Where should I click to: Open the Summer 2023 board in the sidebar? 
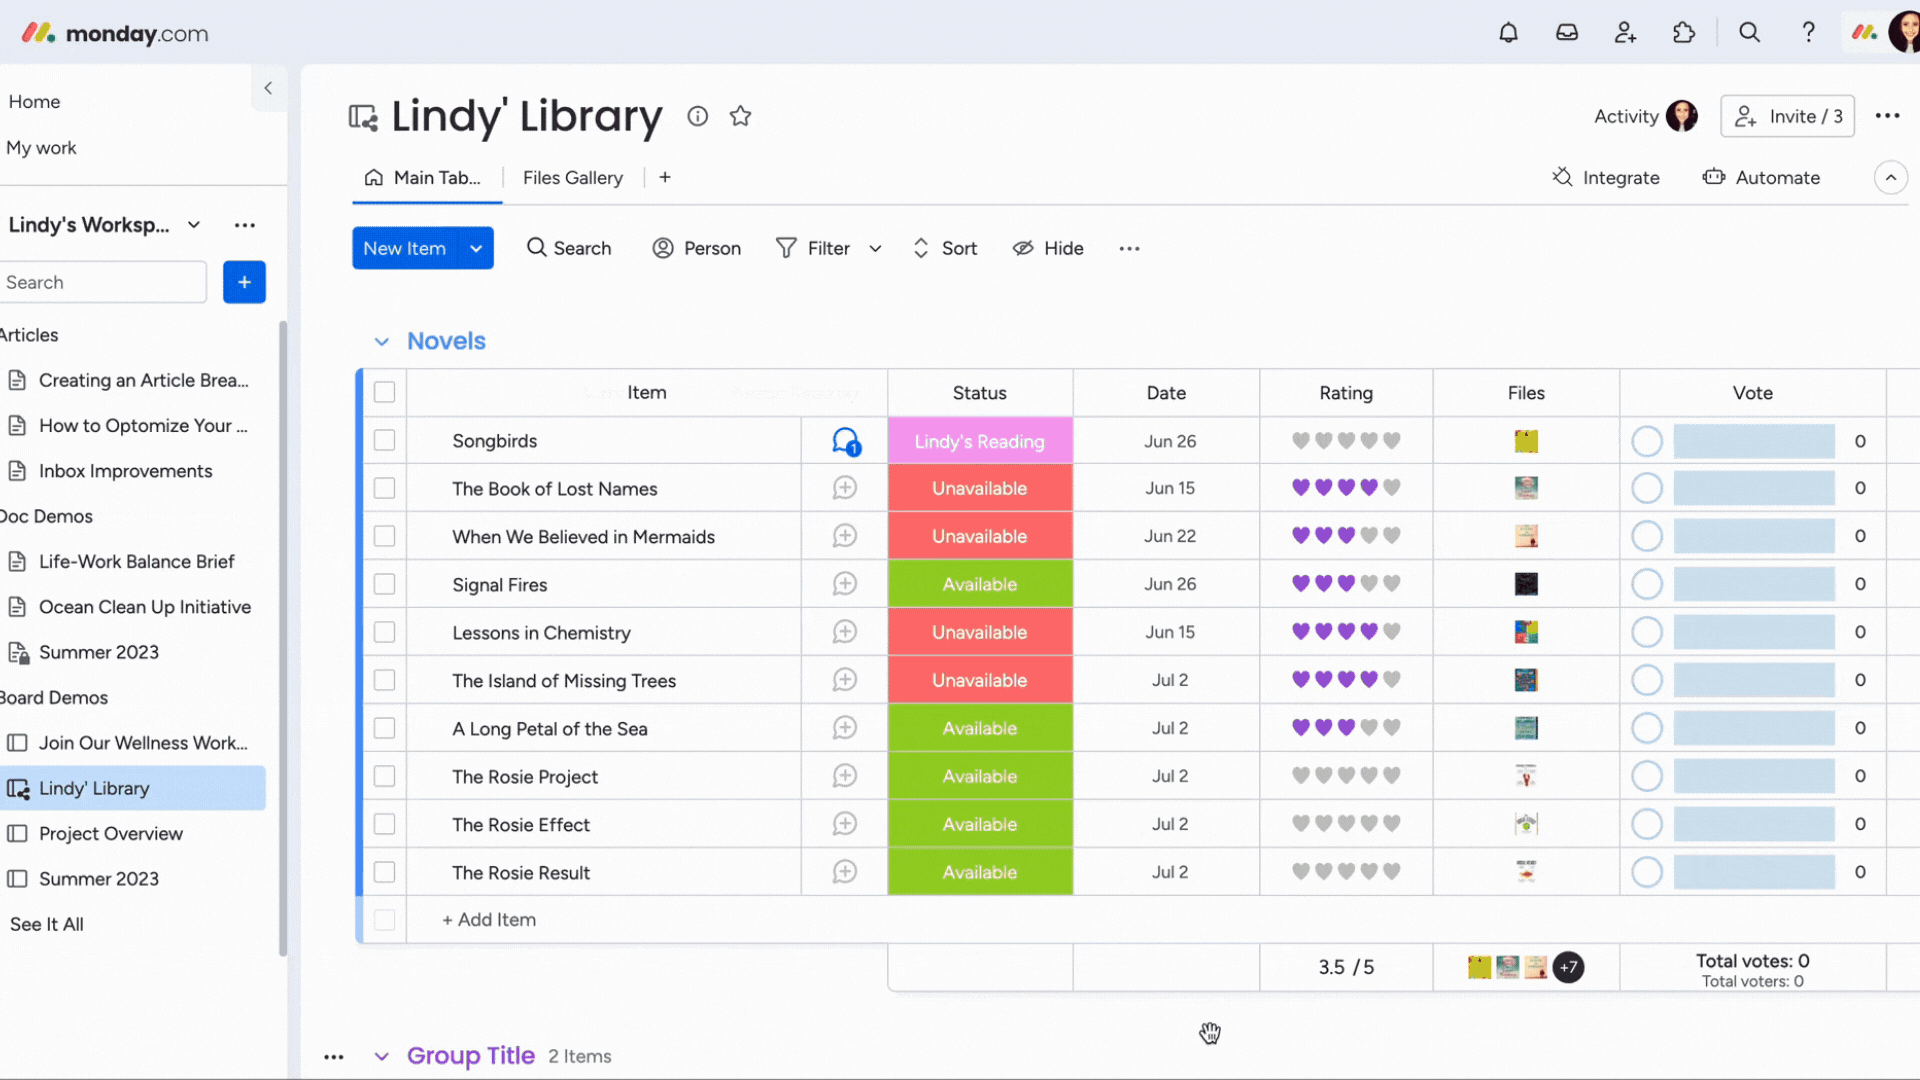coord(98,878)
